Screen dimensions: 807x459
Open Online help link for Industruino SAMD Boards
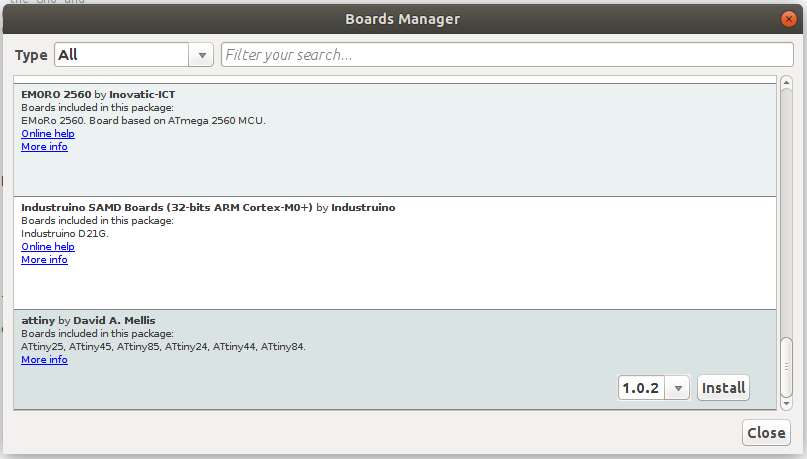tap(48, 246)
